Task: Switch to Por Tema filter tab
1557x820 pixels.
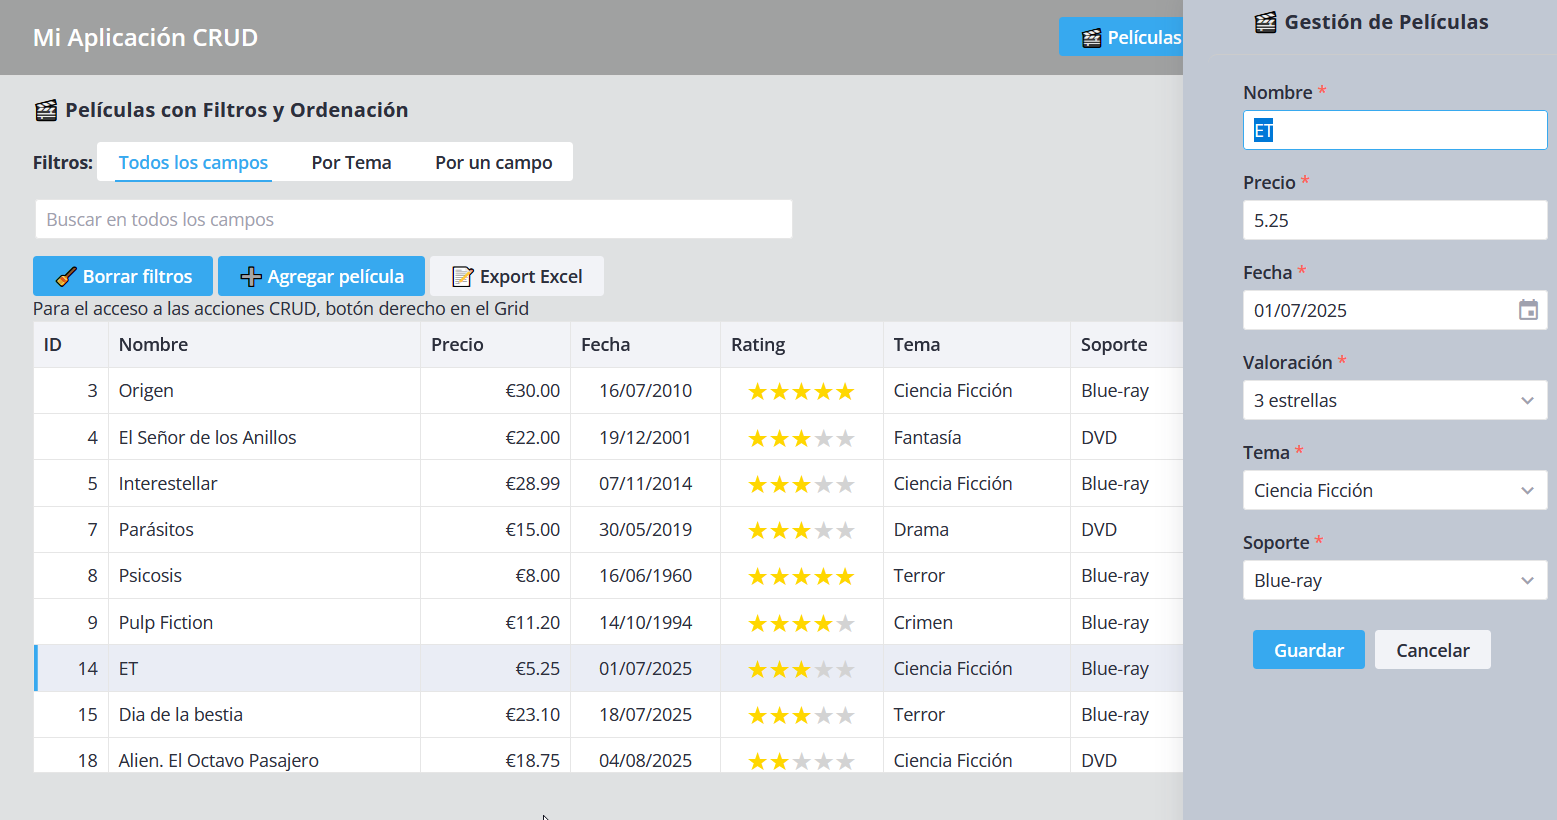Action: coord(351,162)
